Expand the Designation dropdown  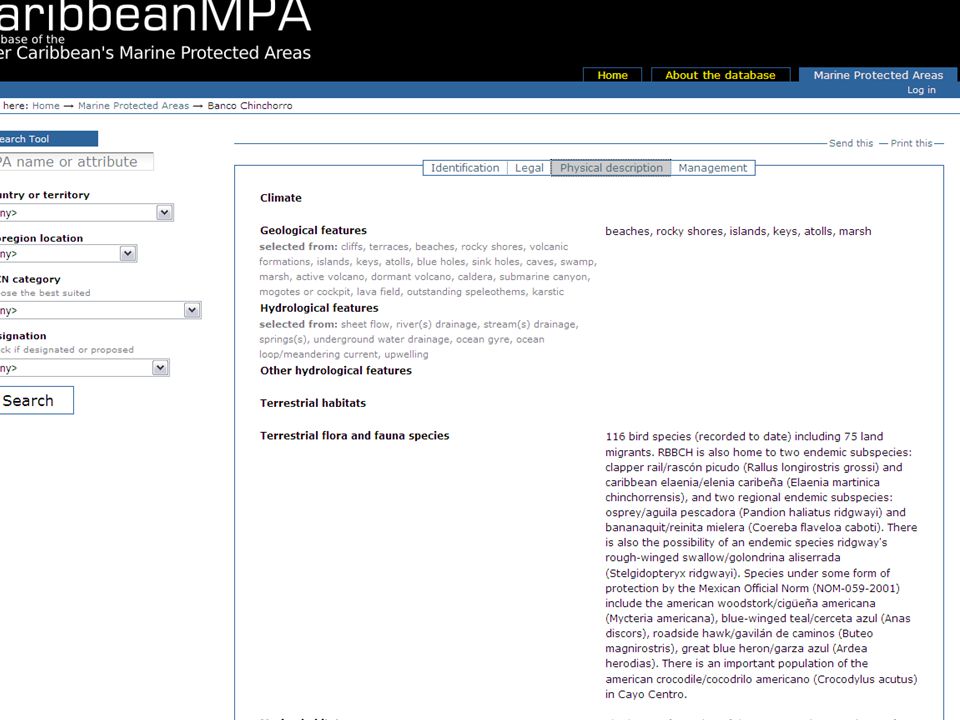[x=84, y=367]
